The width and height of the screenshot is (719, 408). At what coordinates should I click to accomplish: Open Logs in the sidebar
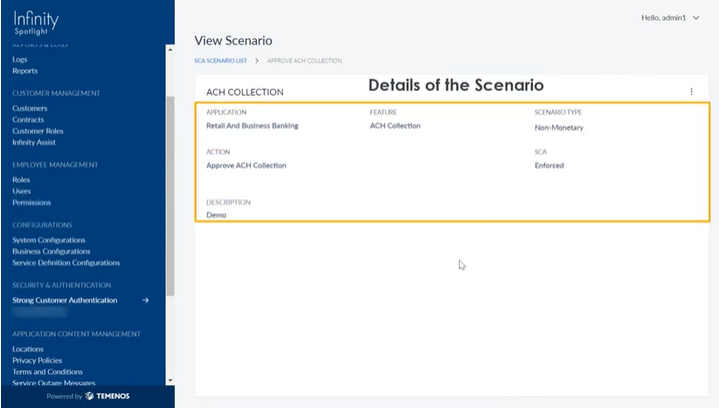[20, 60]
